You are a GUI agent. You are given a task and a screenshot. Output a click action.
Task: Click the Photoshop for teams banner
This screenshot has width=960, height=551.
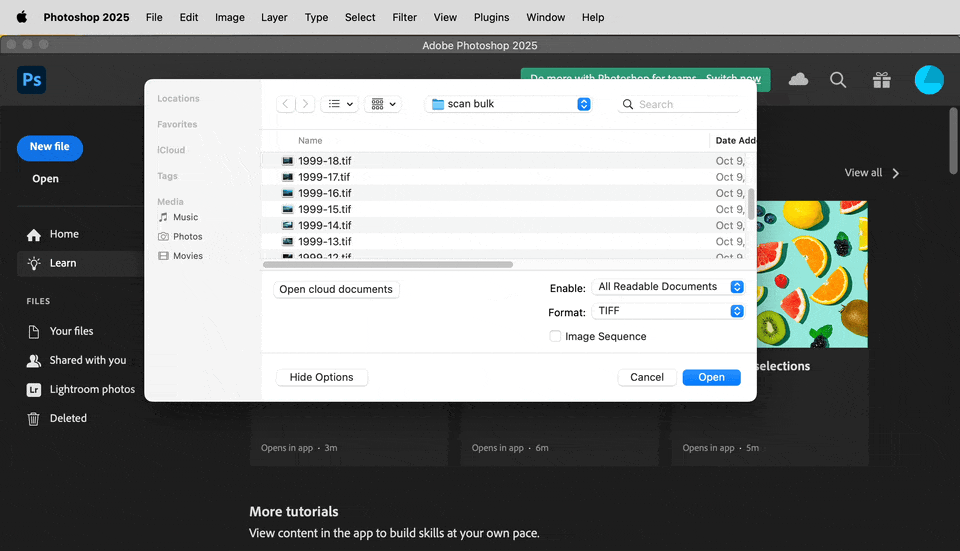click(x=645, y=79)
